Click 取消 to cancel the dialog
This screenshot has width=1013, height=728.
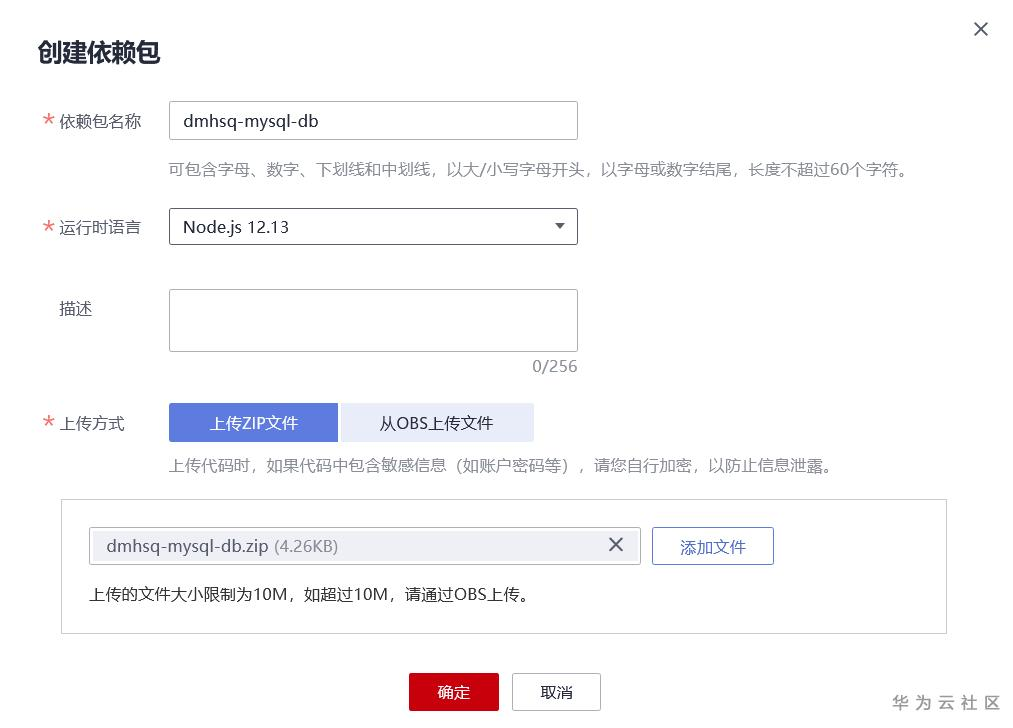tap(556, 691)
